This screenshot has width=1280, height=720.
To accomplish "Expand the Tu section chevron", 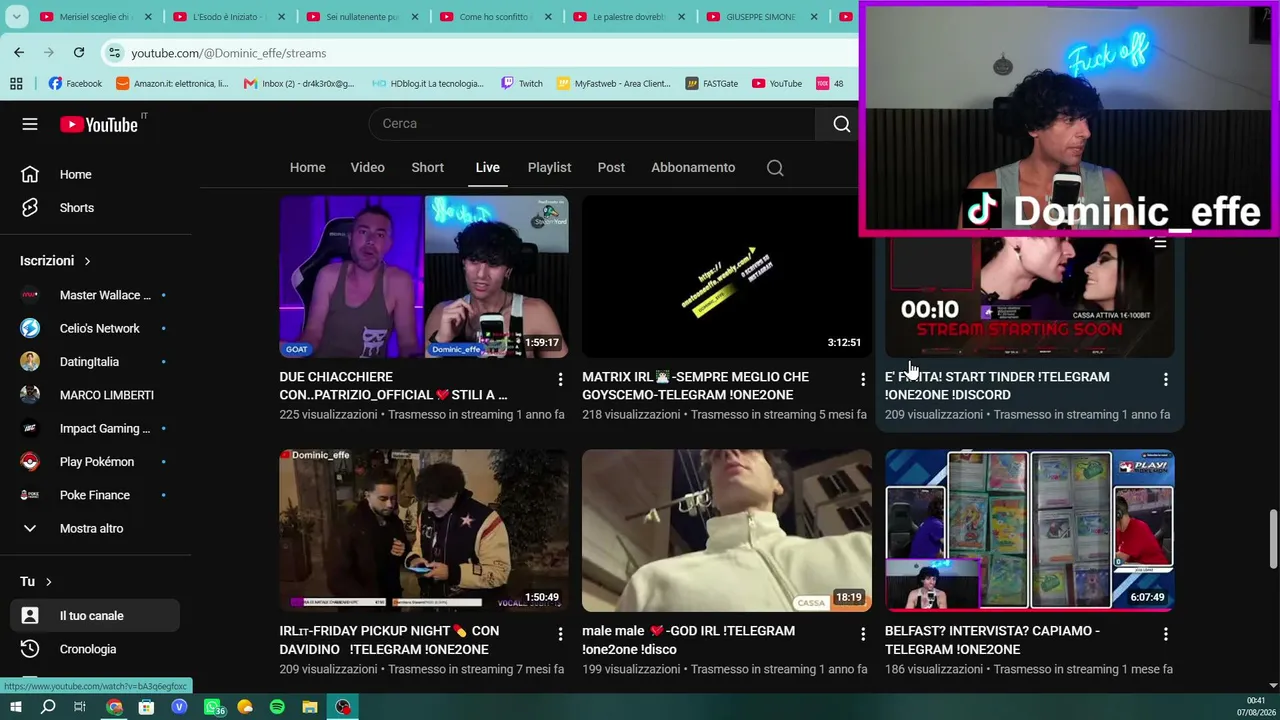I will pos(48,582).
